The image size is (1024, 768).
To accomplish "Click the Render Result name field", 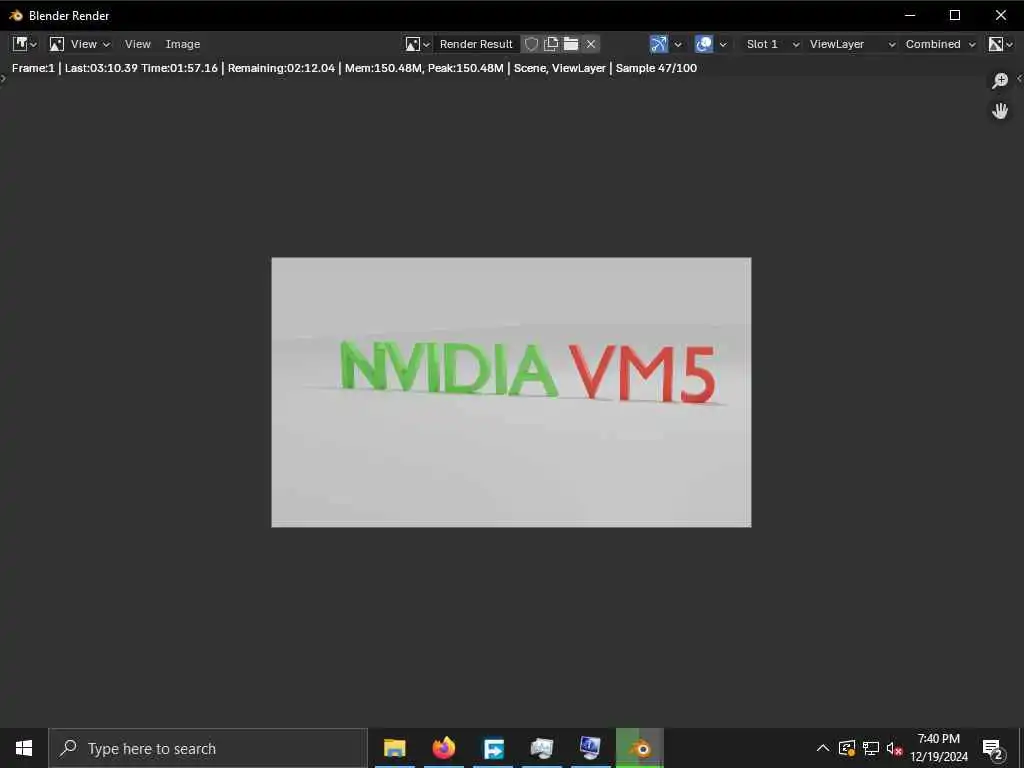I will pos(476,44).
